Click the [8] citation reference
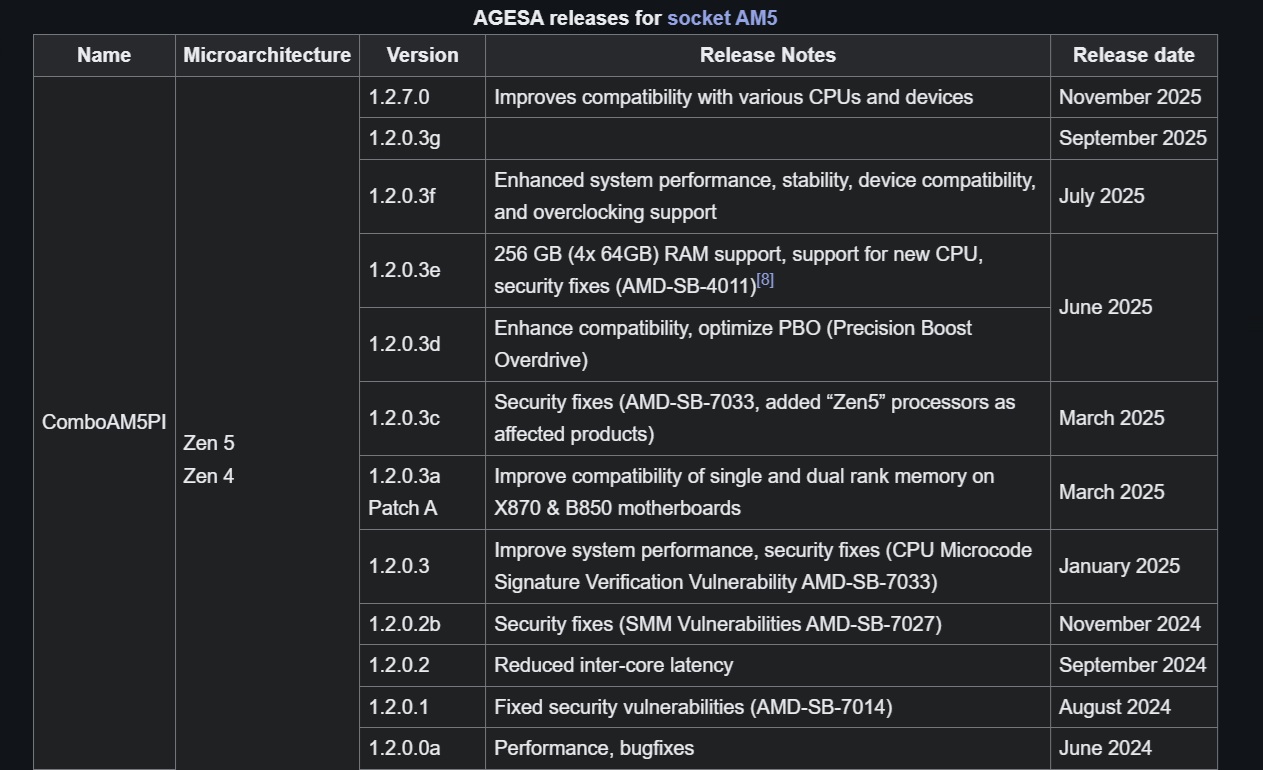The image size is (1263, 770). (765, 281)
